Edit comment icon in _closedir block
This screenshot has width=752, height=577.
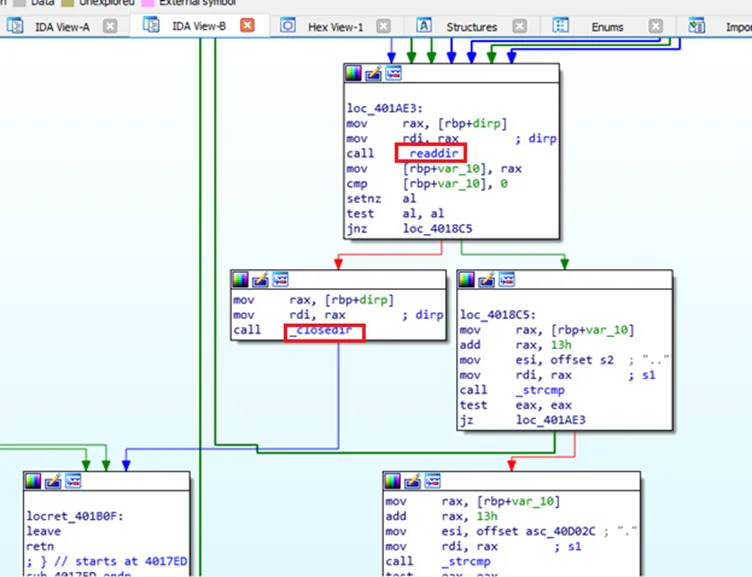click(260, 279)
